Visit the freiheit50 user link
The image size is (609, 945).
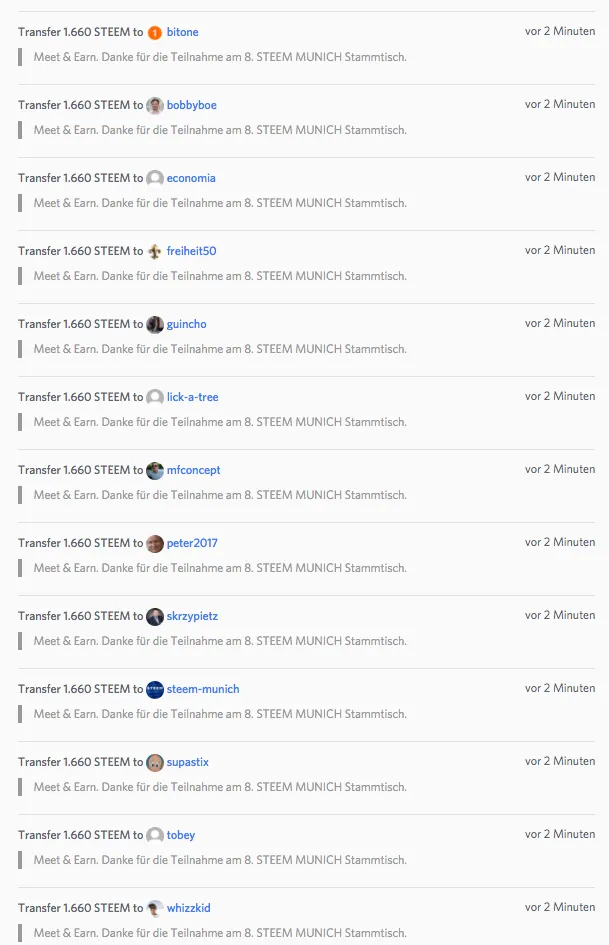coord(192,251)
